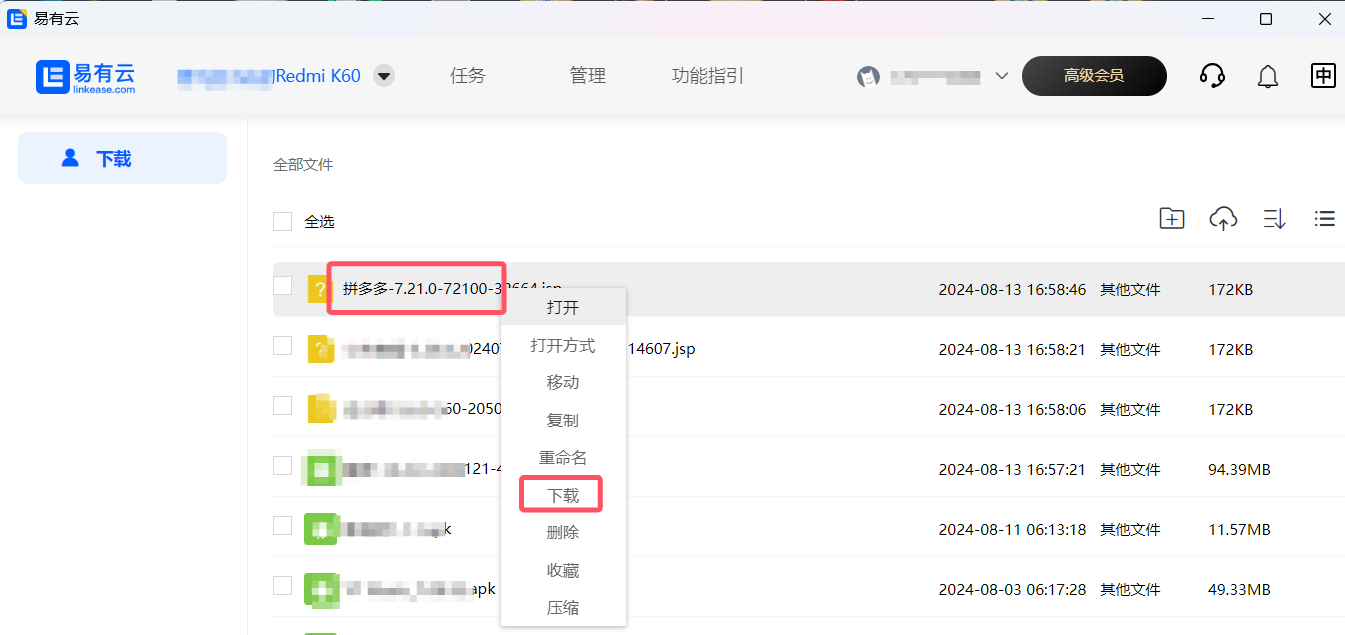Open 打开方式 submenu in context menu
Viewport: 1345px width, 635px height.
point(563,345)
